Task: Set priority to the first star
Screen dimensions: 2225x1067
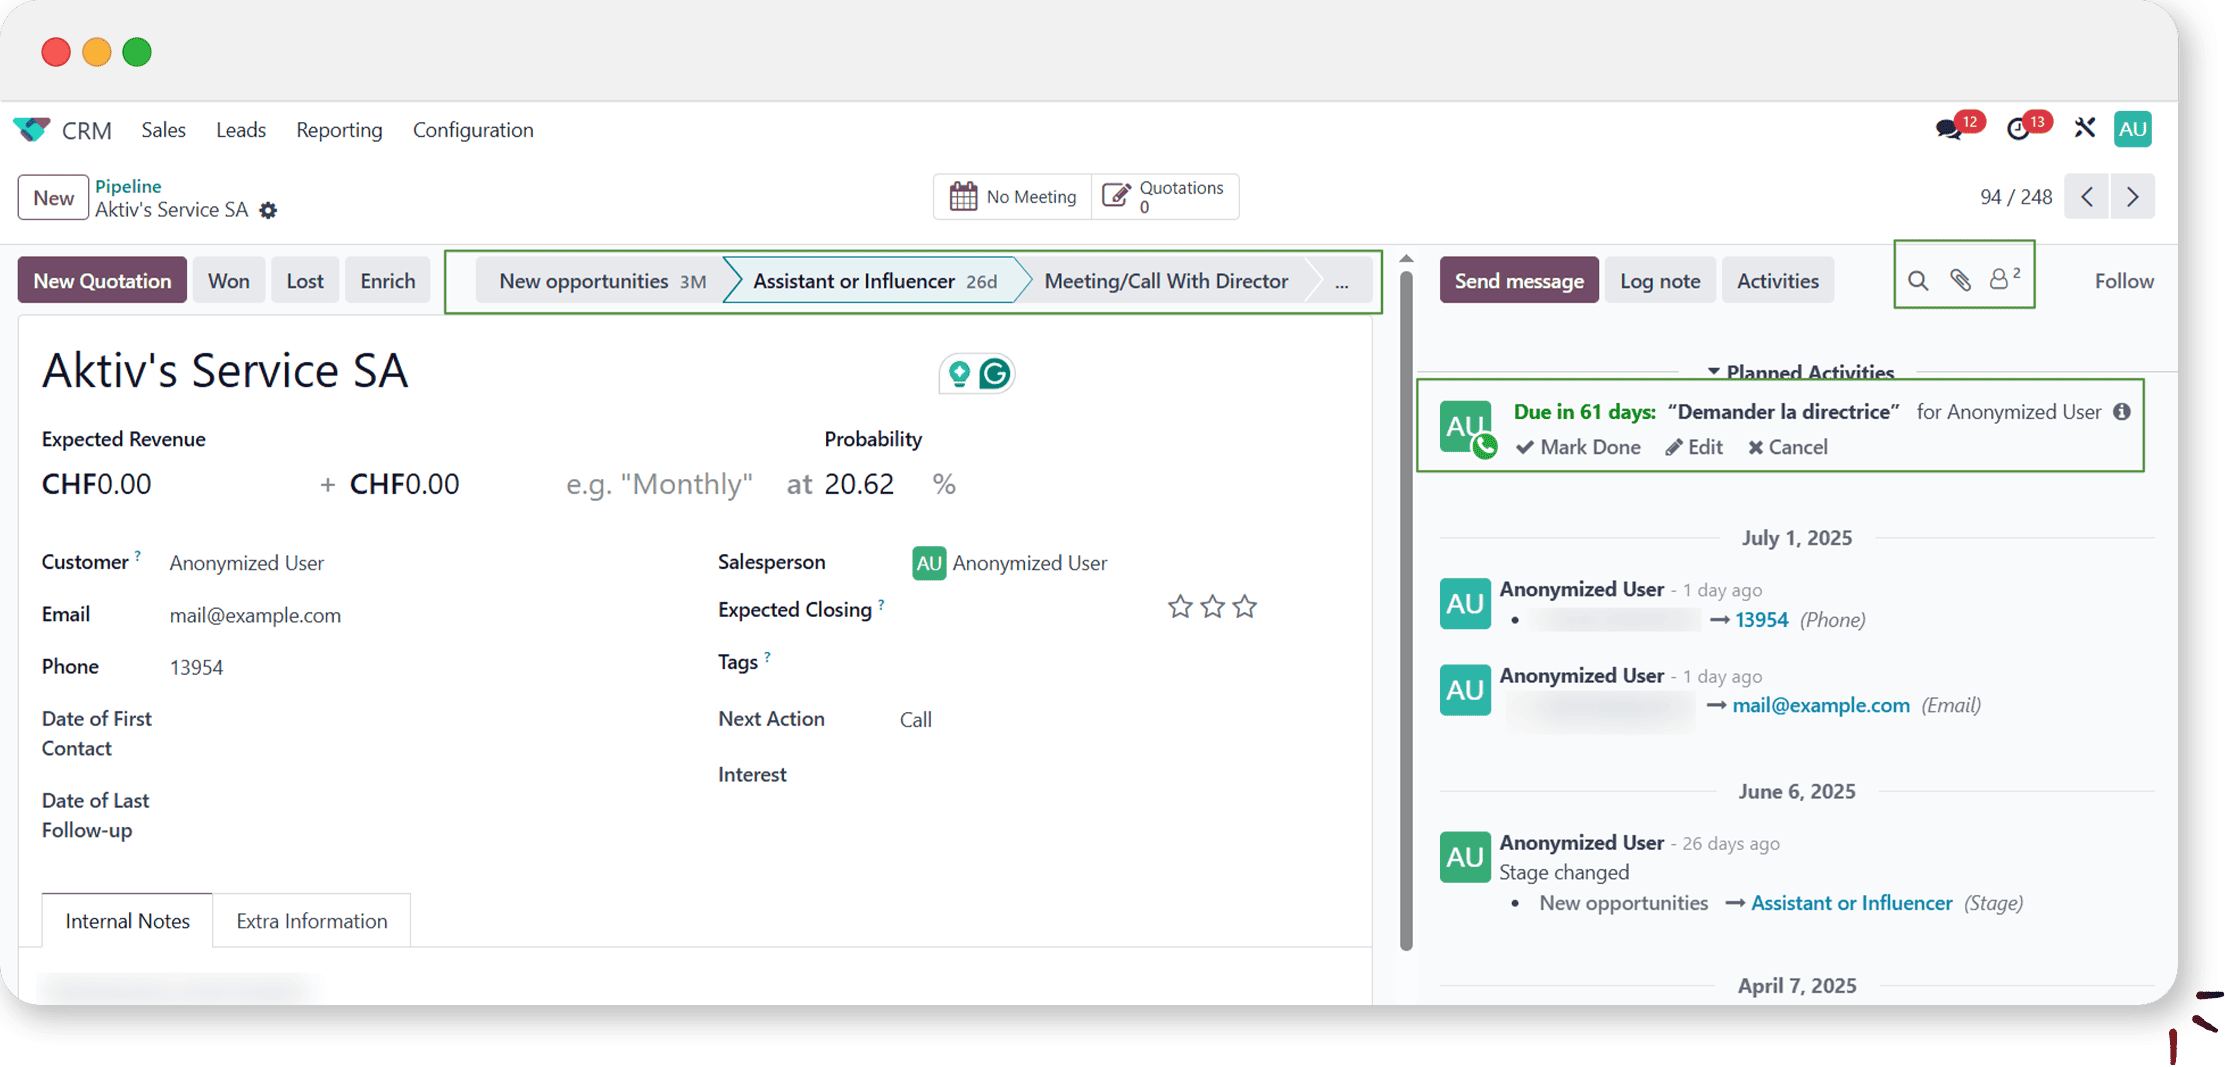Action: 1180,607
